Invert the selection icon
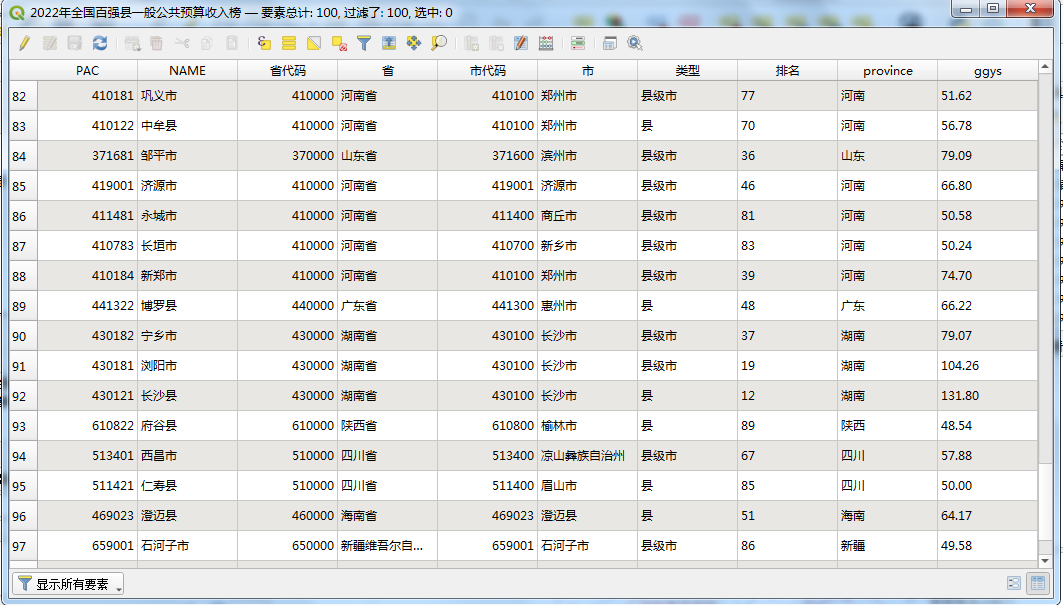 coord(314,43)
